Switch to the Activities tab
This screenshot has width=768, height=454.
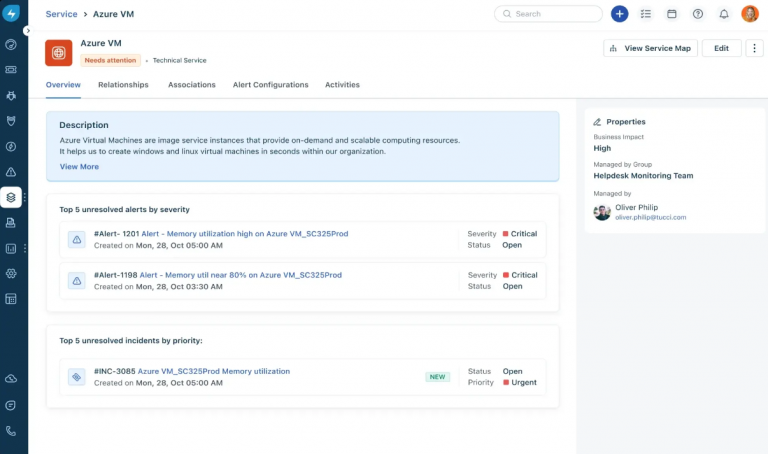(x=342, y=85)
